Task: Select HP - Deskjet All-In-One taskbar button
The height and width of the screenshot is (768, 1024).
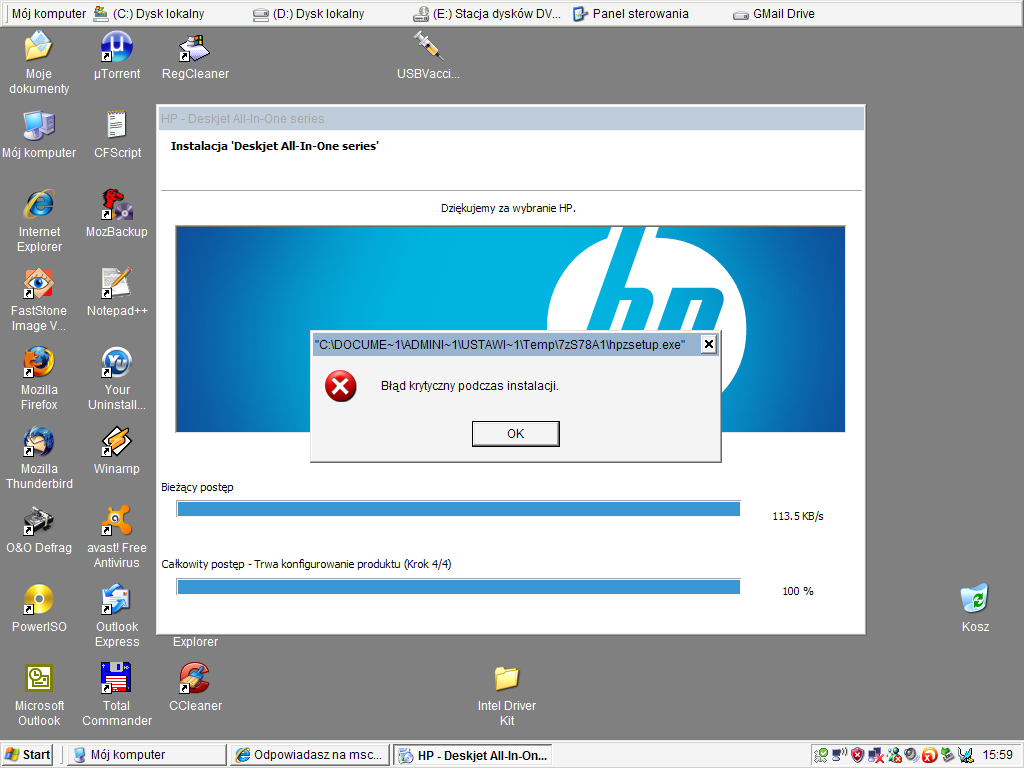Action: (472, 755)
